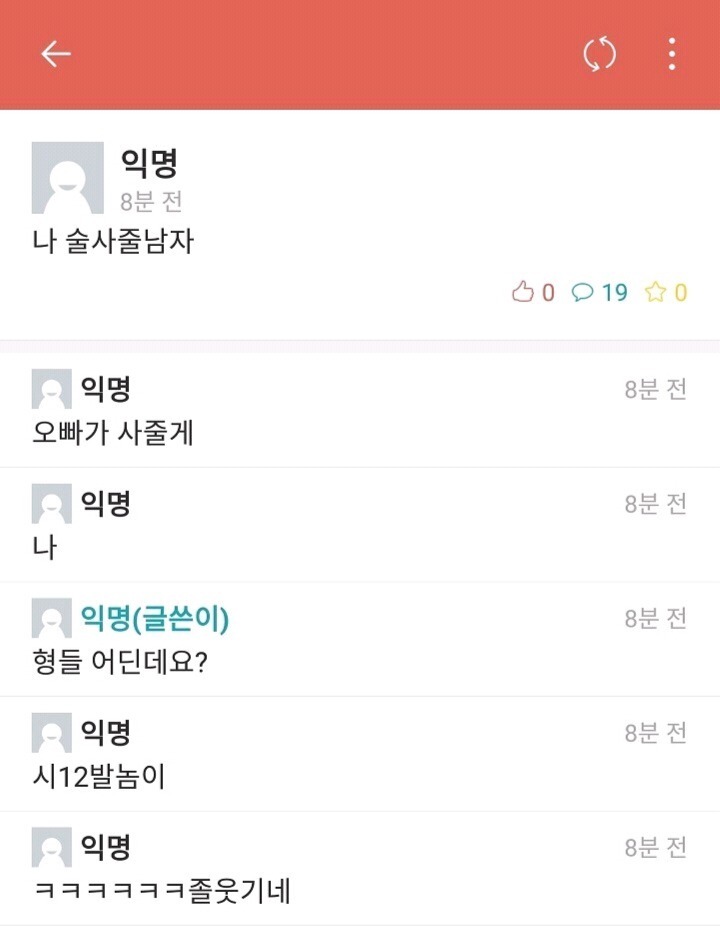Open the three-dot overflow menu
Viewport: 720px width, 927px height.
coord(672,55)
